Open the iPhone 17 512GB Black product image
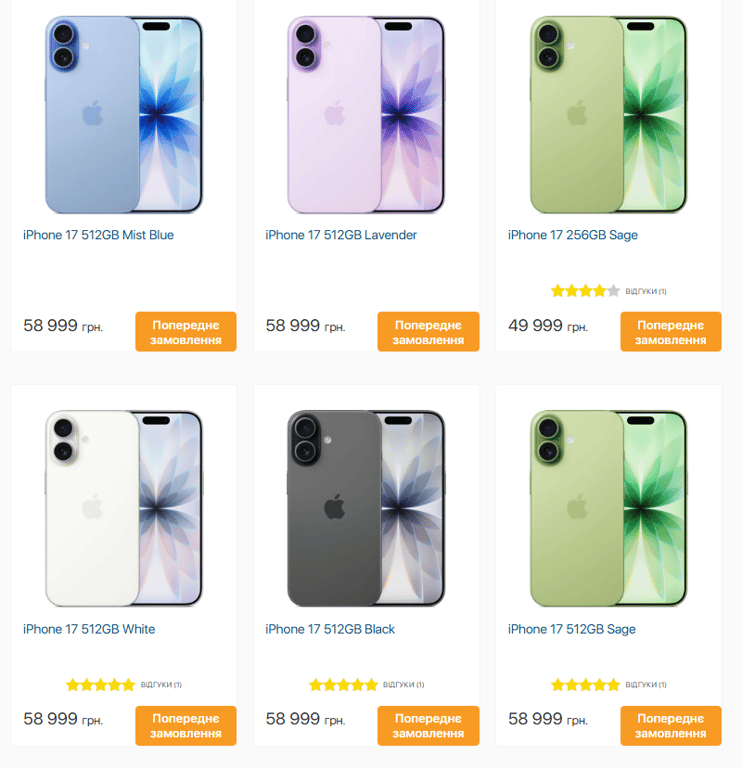The width and height of the screenshot is (742, 768). pyautogui.click(x=366, y=508)
